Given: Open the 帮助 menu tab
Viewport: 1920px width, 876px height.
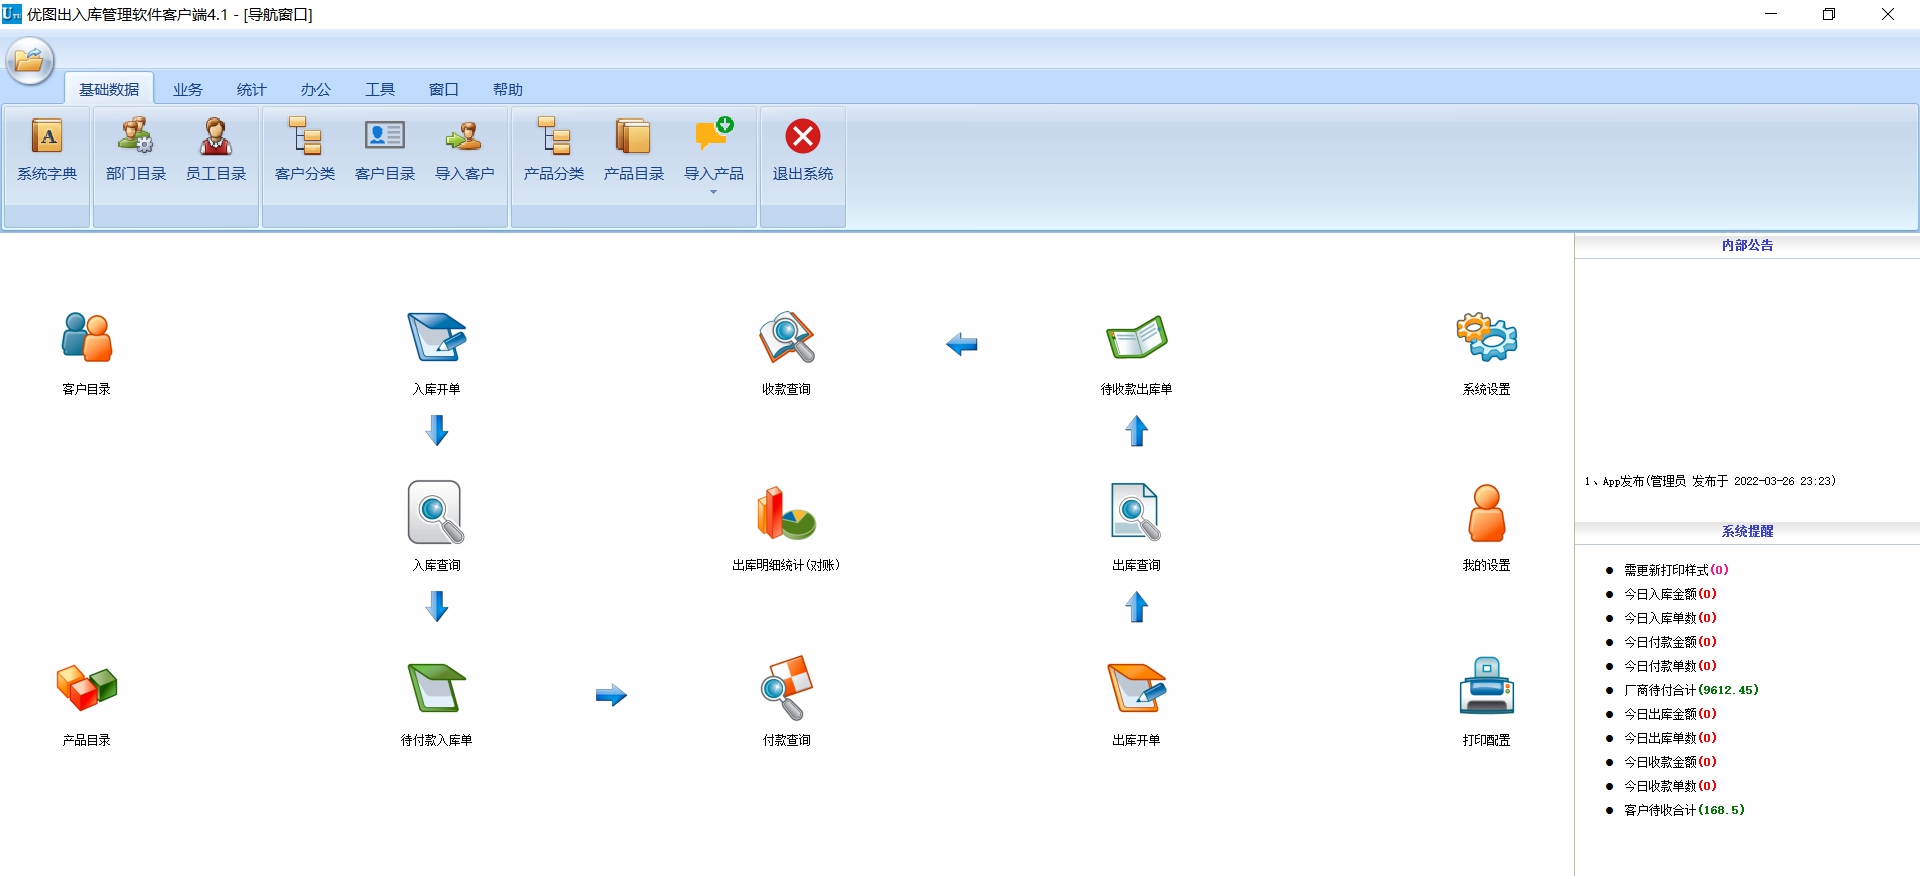Looking at the screenshot, I should [x=508, y=89].
